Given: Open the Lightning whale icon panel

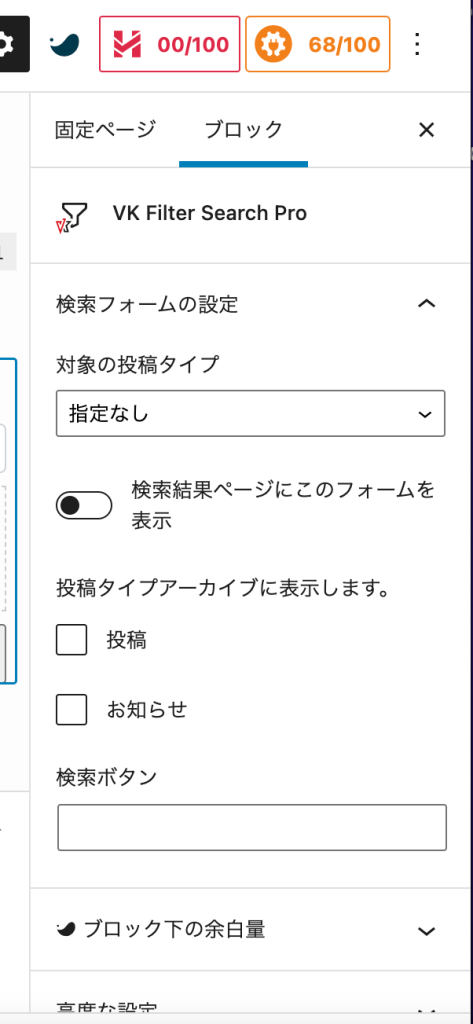Looking at the screenshot, I should [x=65, y=44].
